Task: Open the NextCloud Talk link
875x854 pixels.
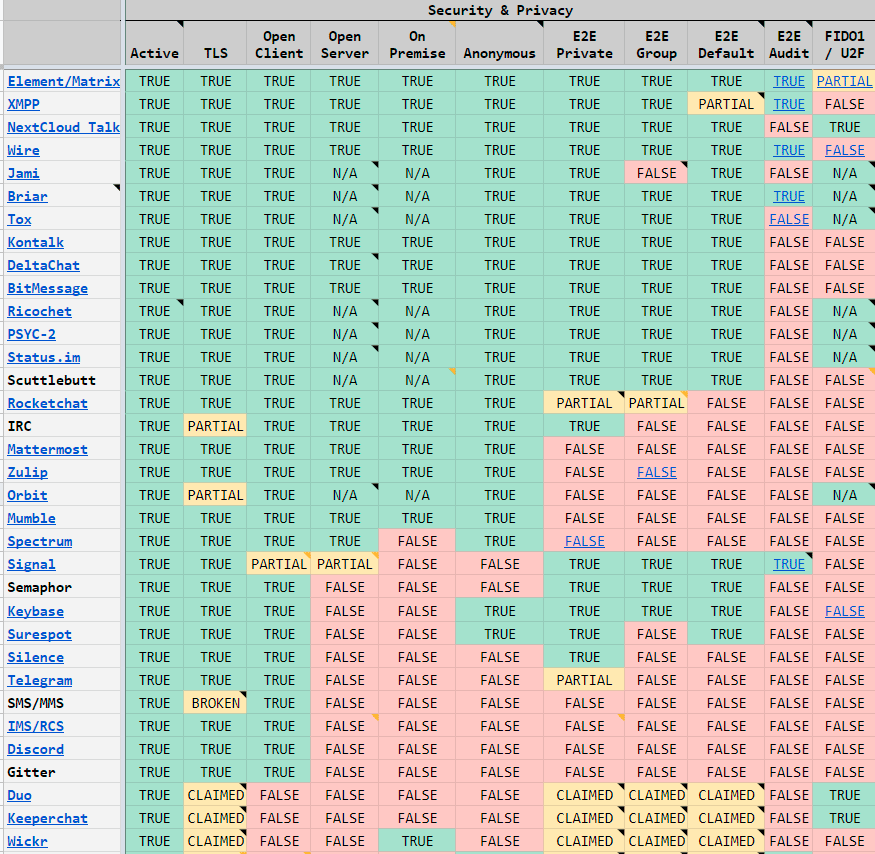Action: pos(63,127)
